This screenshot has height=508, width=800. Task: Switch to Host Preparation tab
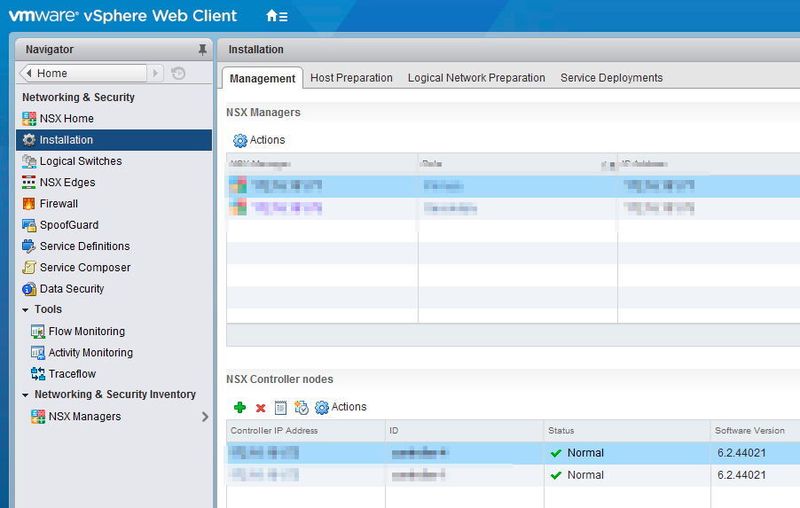point(352,78)
